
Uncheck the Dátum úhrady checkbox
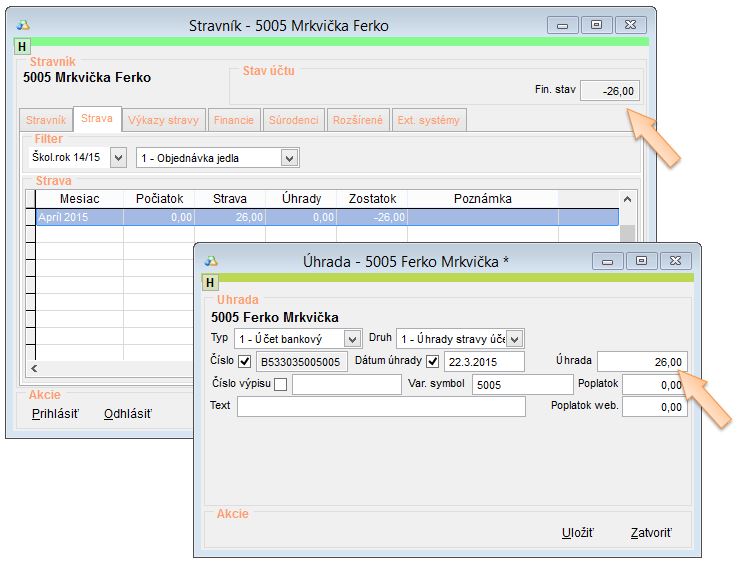click(433, 362)
